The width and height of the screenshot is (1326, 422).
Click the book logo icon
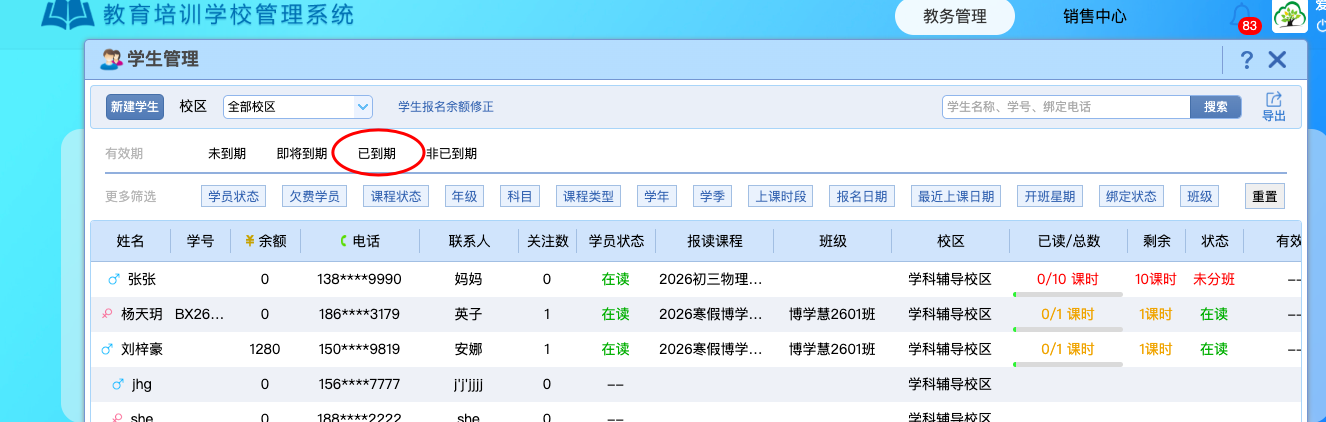[x=67, y=14]
